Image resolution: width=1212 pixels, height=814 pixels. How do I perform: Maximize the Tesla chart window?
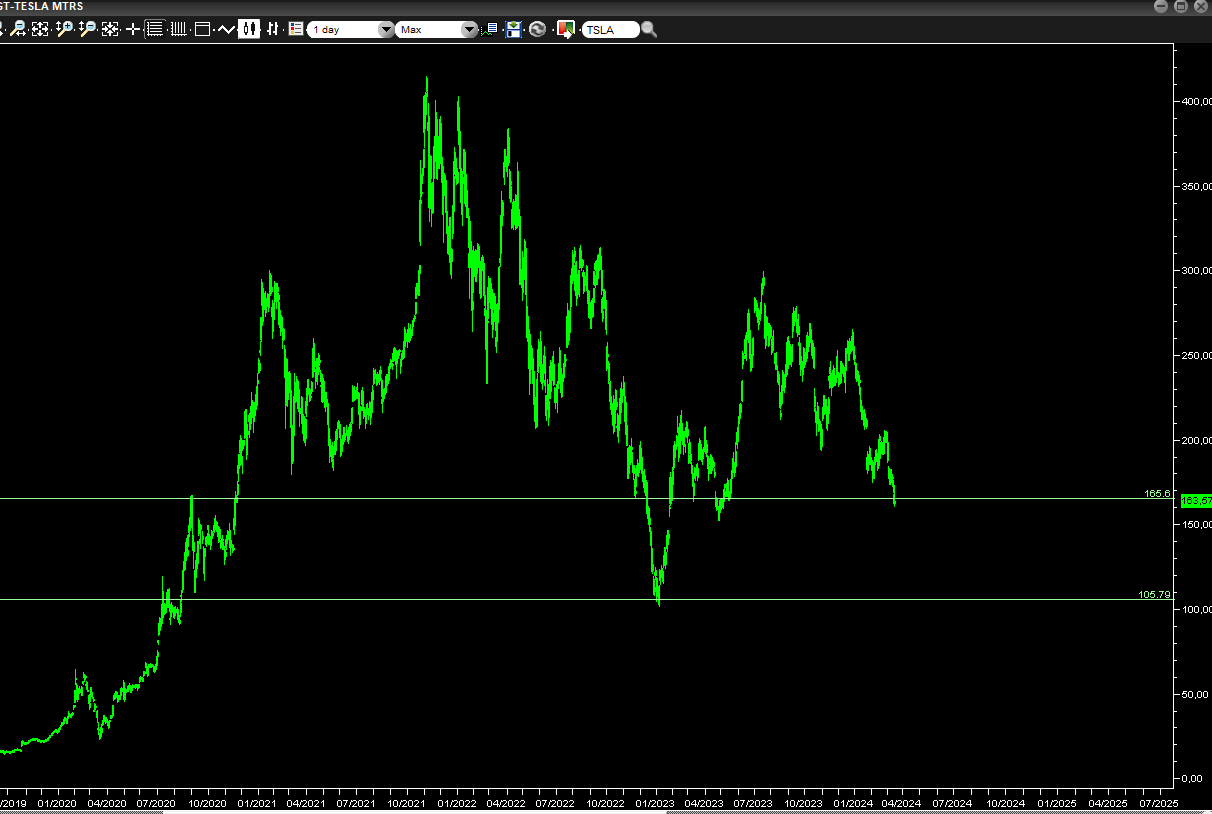1180,6
